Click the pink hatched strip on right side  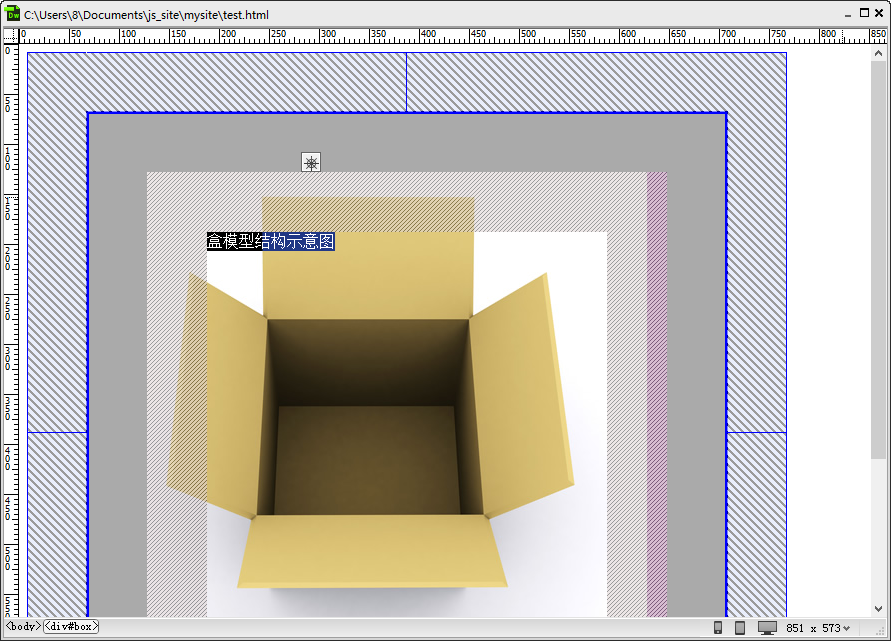coord(657,400)
